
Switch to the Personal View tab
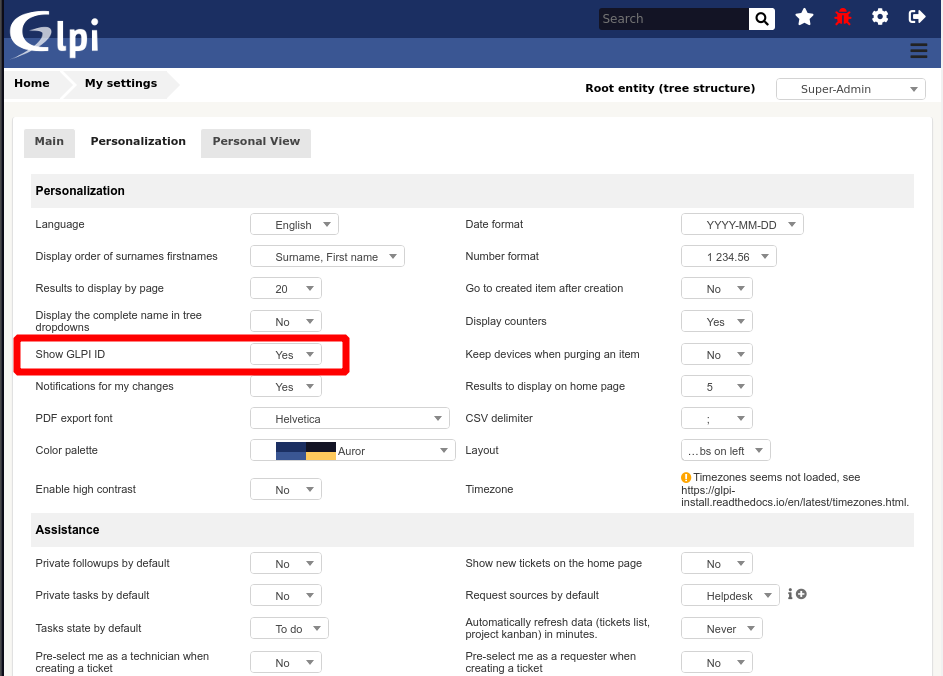click(x=255, y=142)
